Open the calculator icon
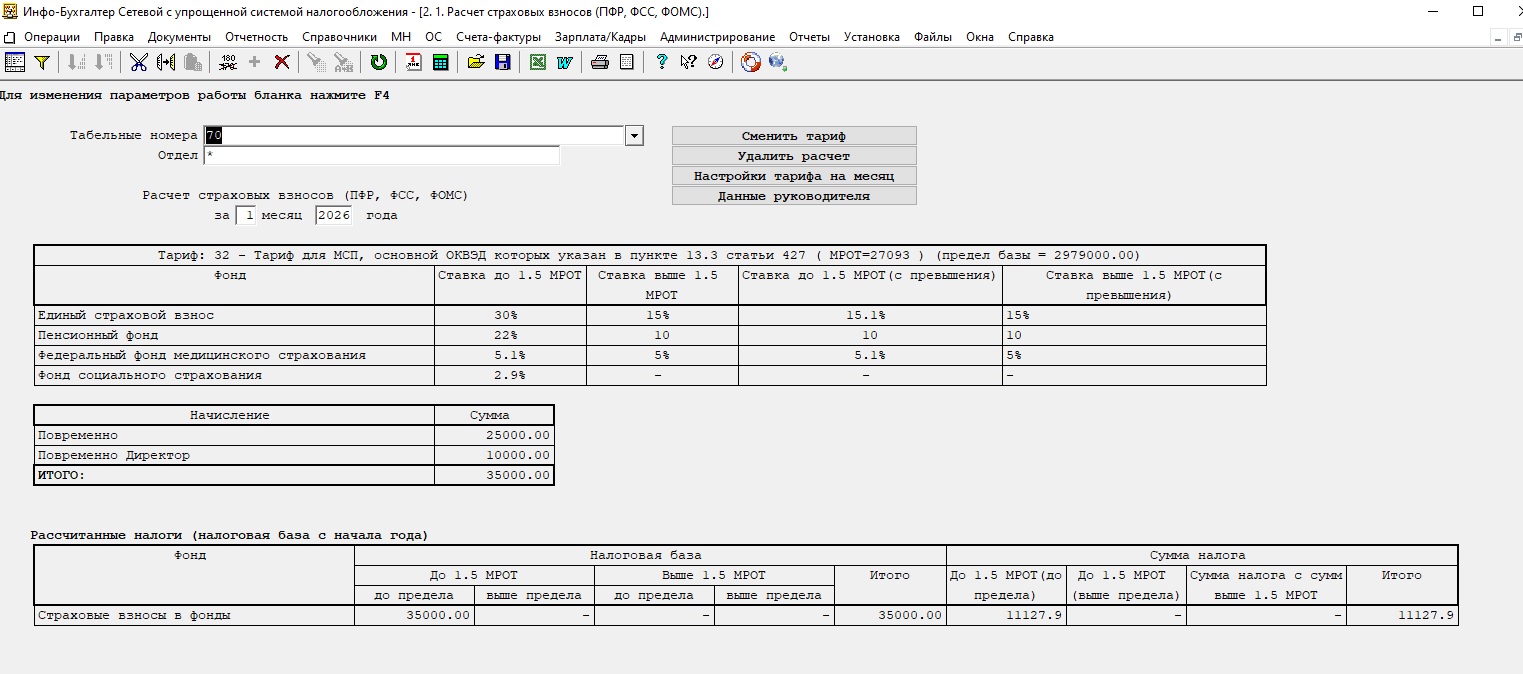This screenshot has height=674, width=1523. (439, 62)
